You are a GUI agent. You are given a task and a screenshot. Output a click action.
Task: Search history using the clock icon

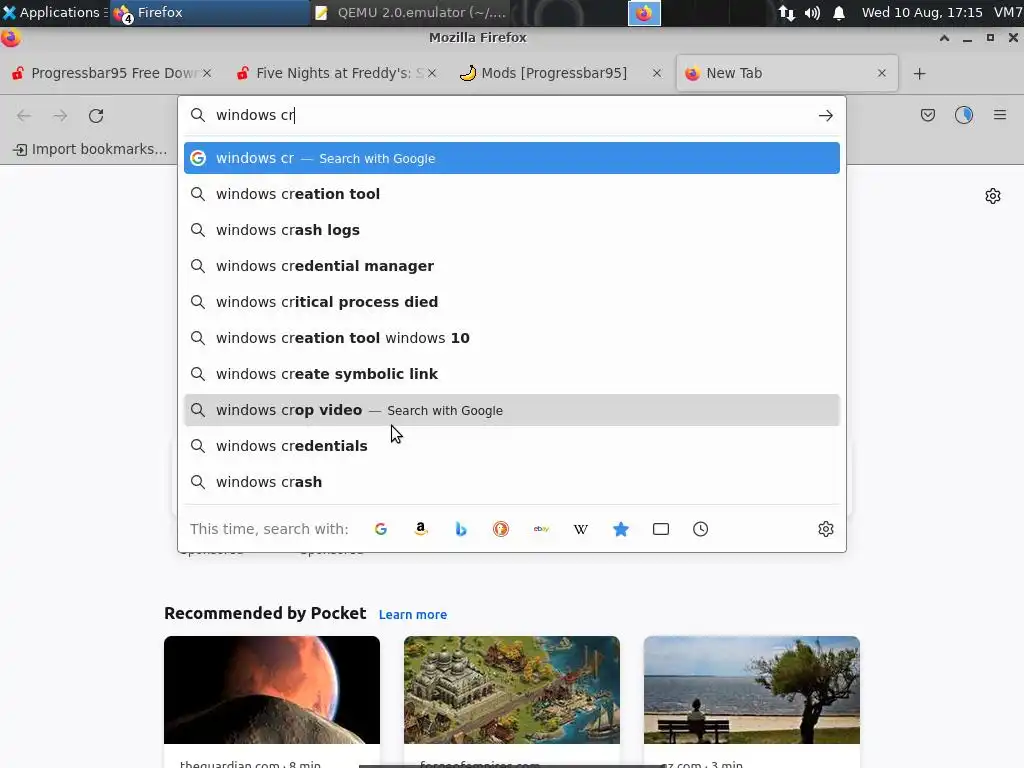point(701,529)
